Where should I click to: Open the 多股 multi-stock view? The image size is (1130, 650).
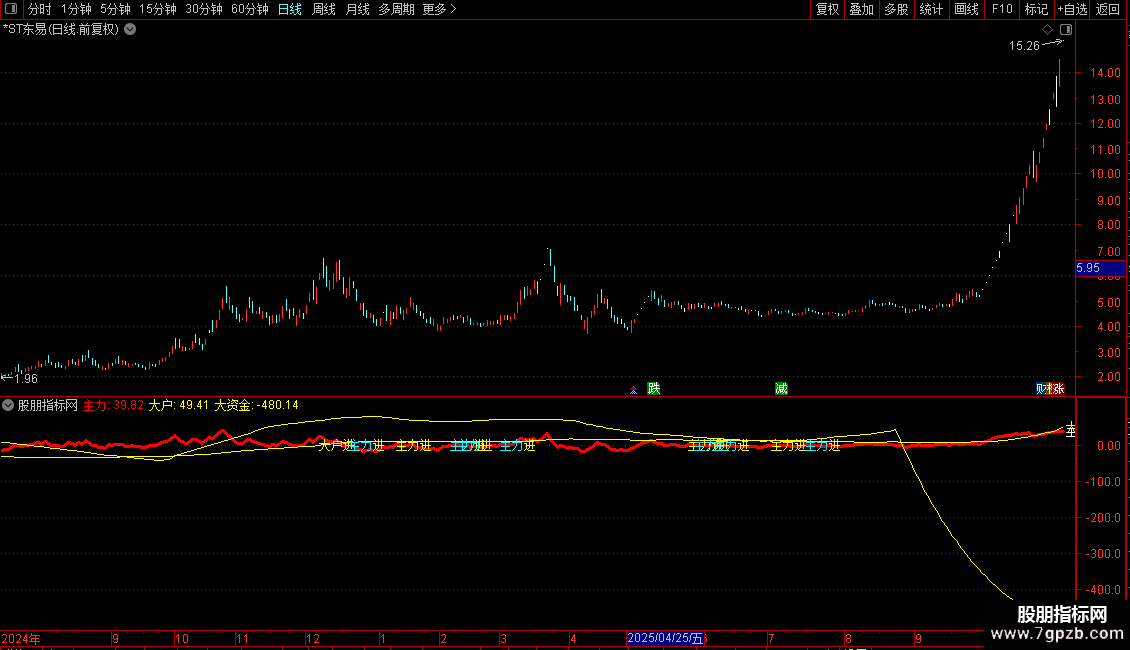(897, 9)
